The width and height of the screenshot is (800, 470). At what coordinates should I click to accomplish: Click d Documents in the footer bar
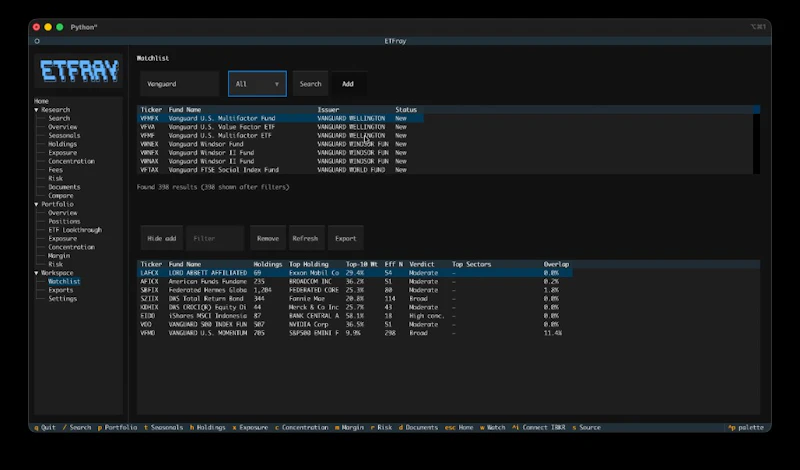point(418,428)
